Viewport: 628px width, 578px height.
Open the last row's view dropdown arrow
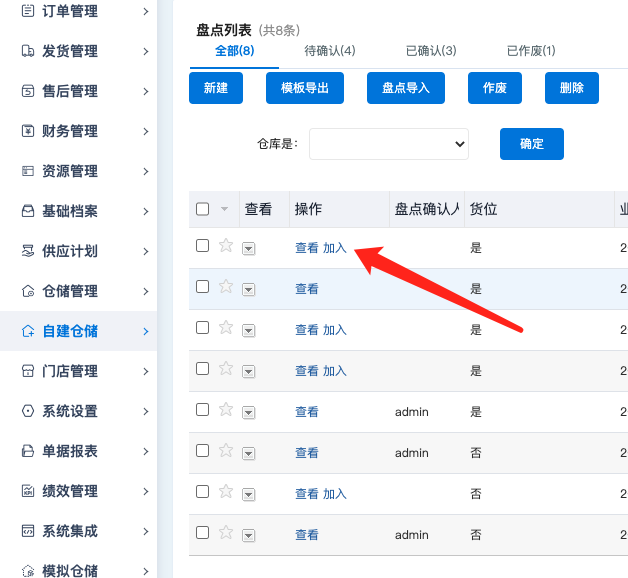[x=248, y=536]
